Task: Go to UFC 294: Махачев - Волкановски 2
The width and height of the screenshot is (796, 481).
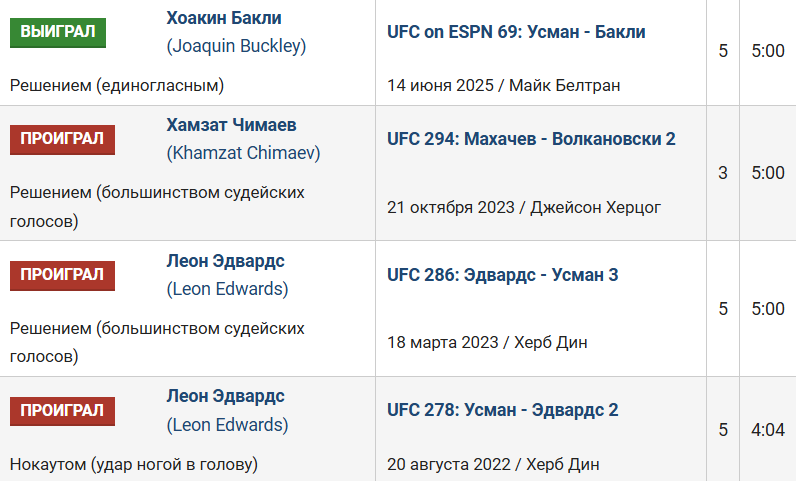Action: tap(531, 139)
